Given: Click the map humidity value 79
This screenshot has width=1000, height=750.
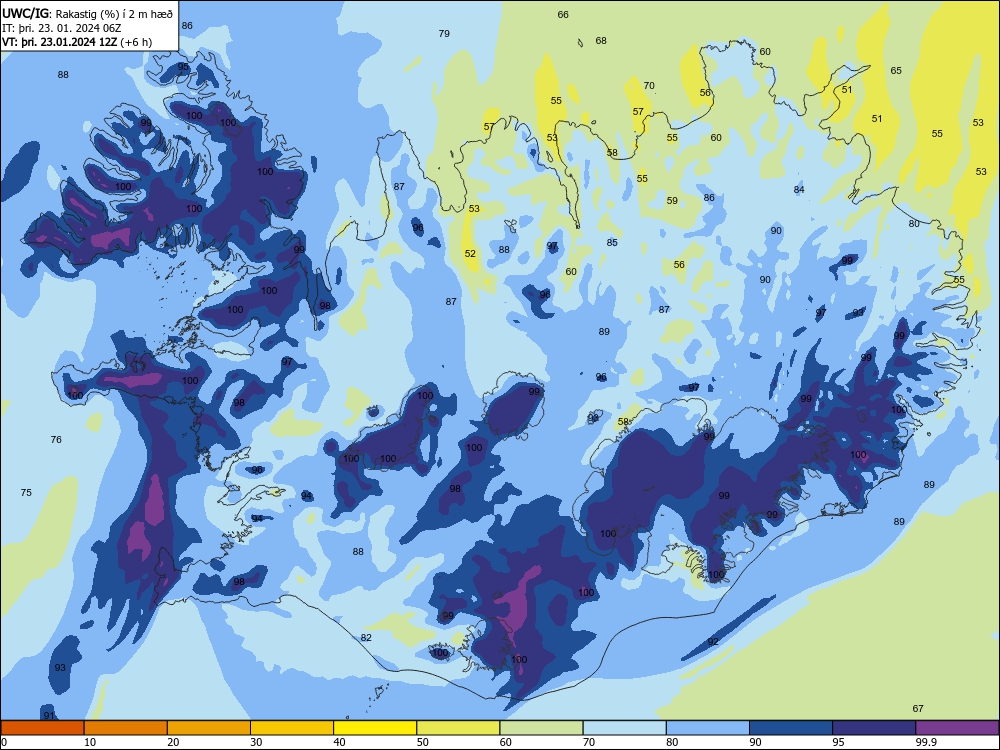Looking at the screenshot, I should tap(444, 34).
